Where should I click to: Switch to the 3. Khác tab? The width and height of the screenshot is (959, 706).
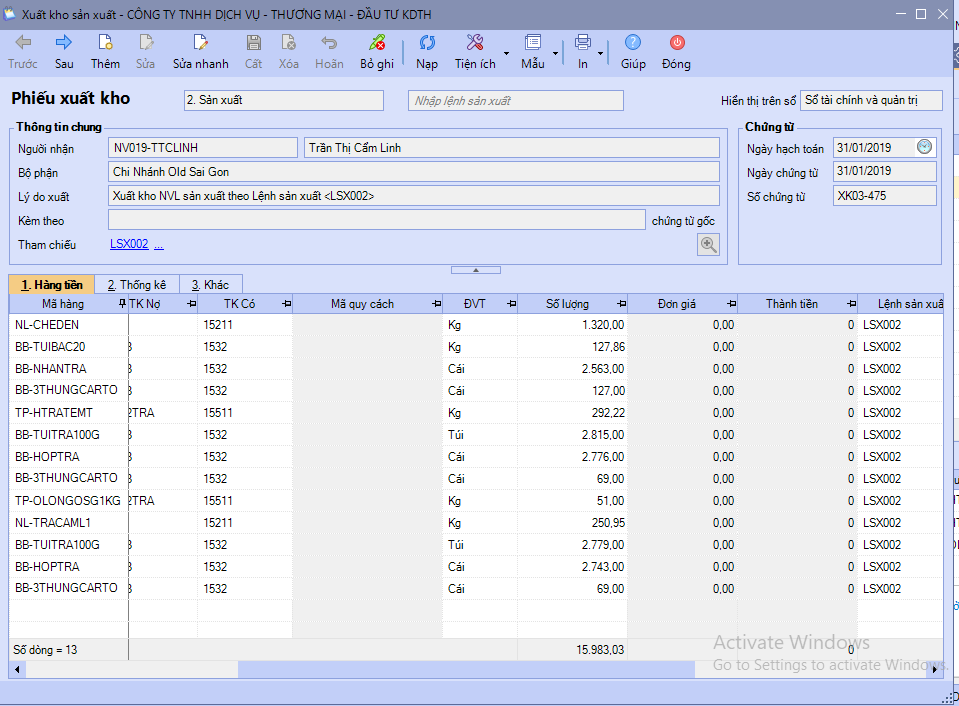[210, 284]
